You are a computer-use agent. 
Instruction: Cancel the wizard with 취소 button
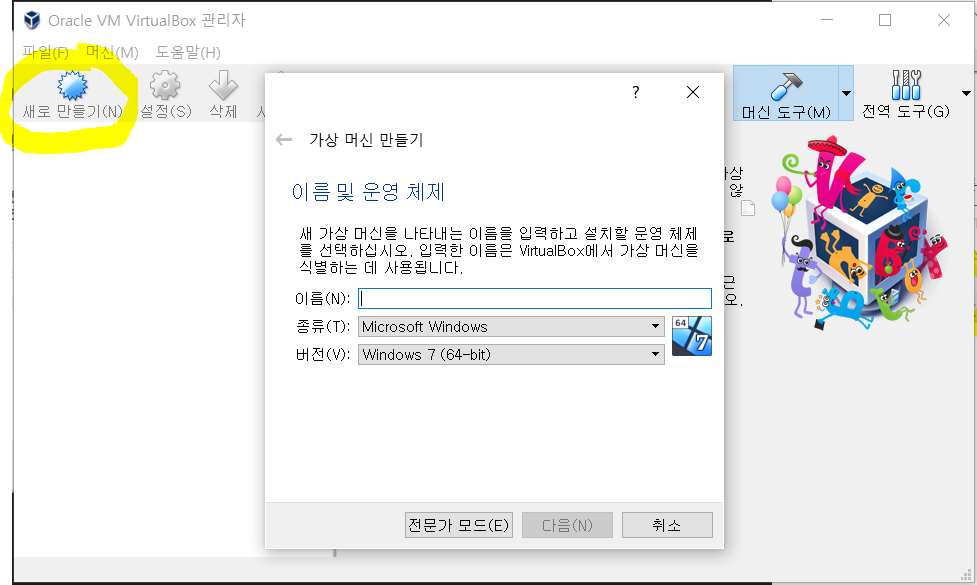(667, 525)
